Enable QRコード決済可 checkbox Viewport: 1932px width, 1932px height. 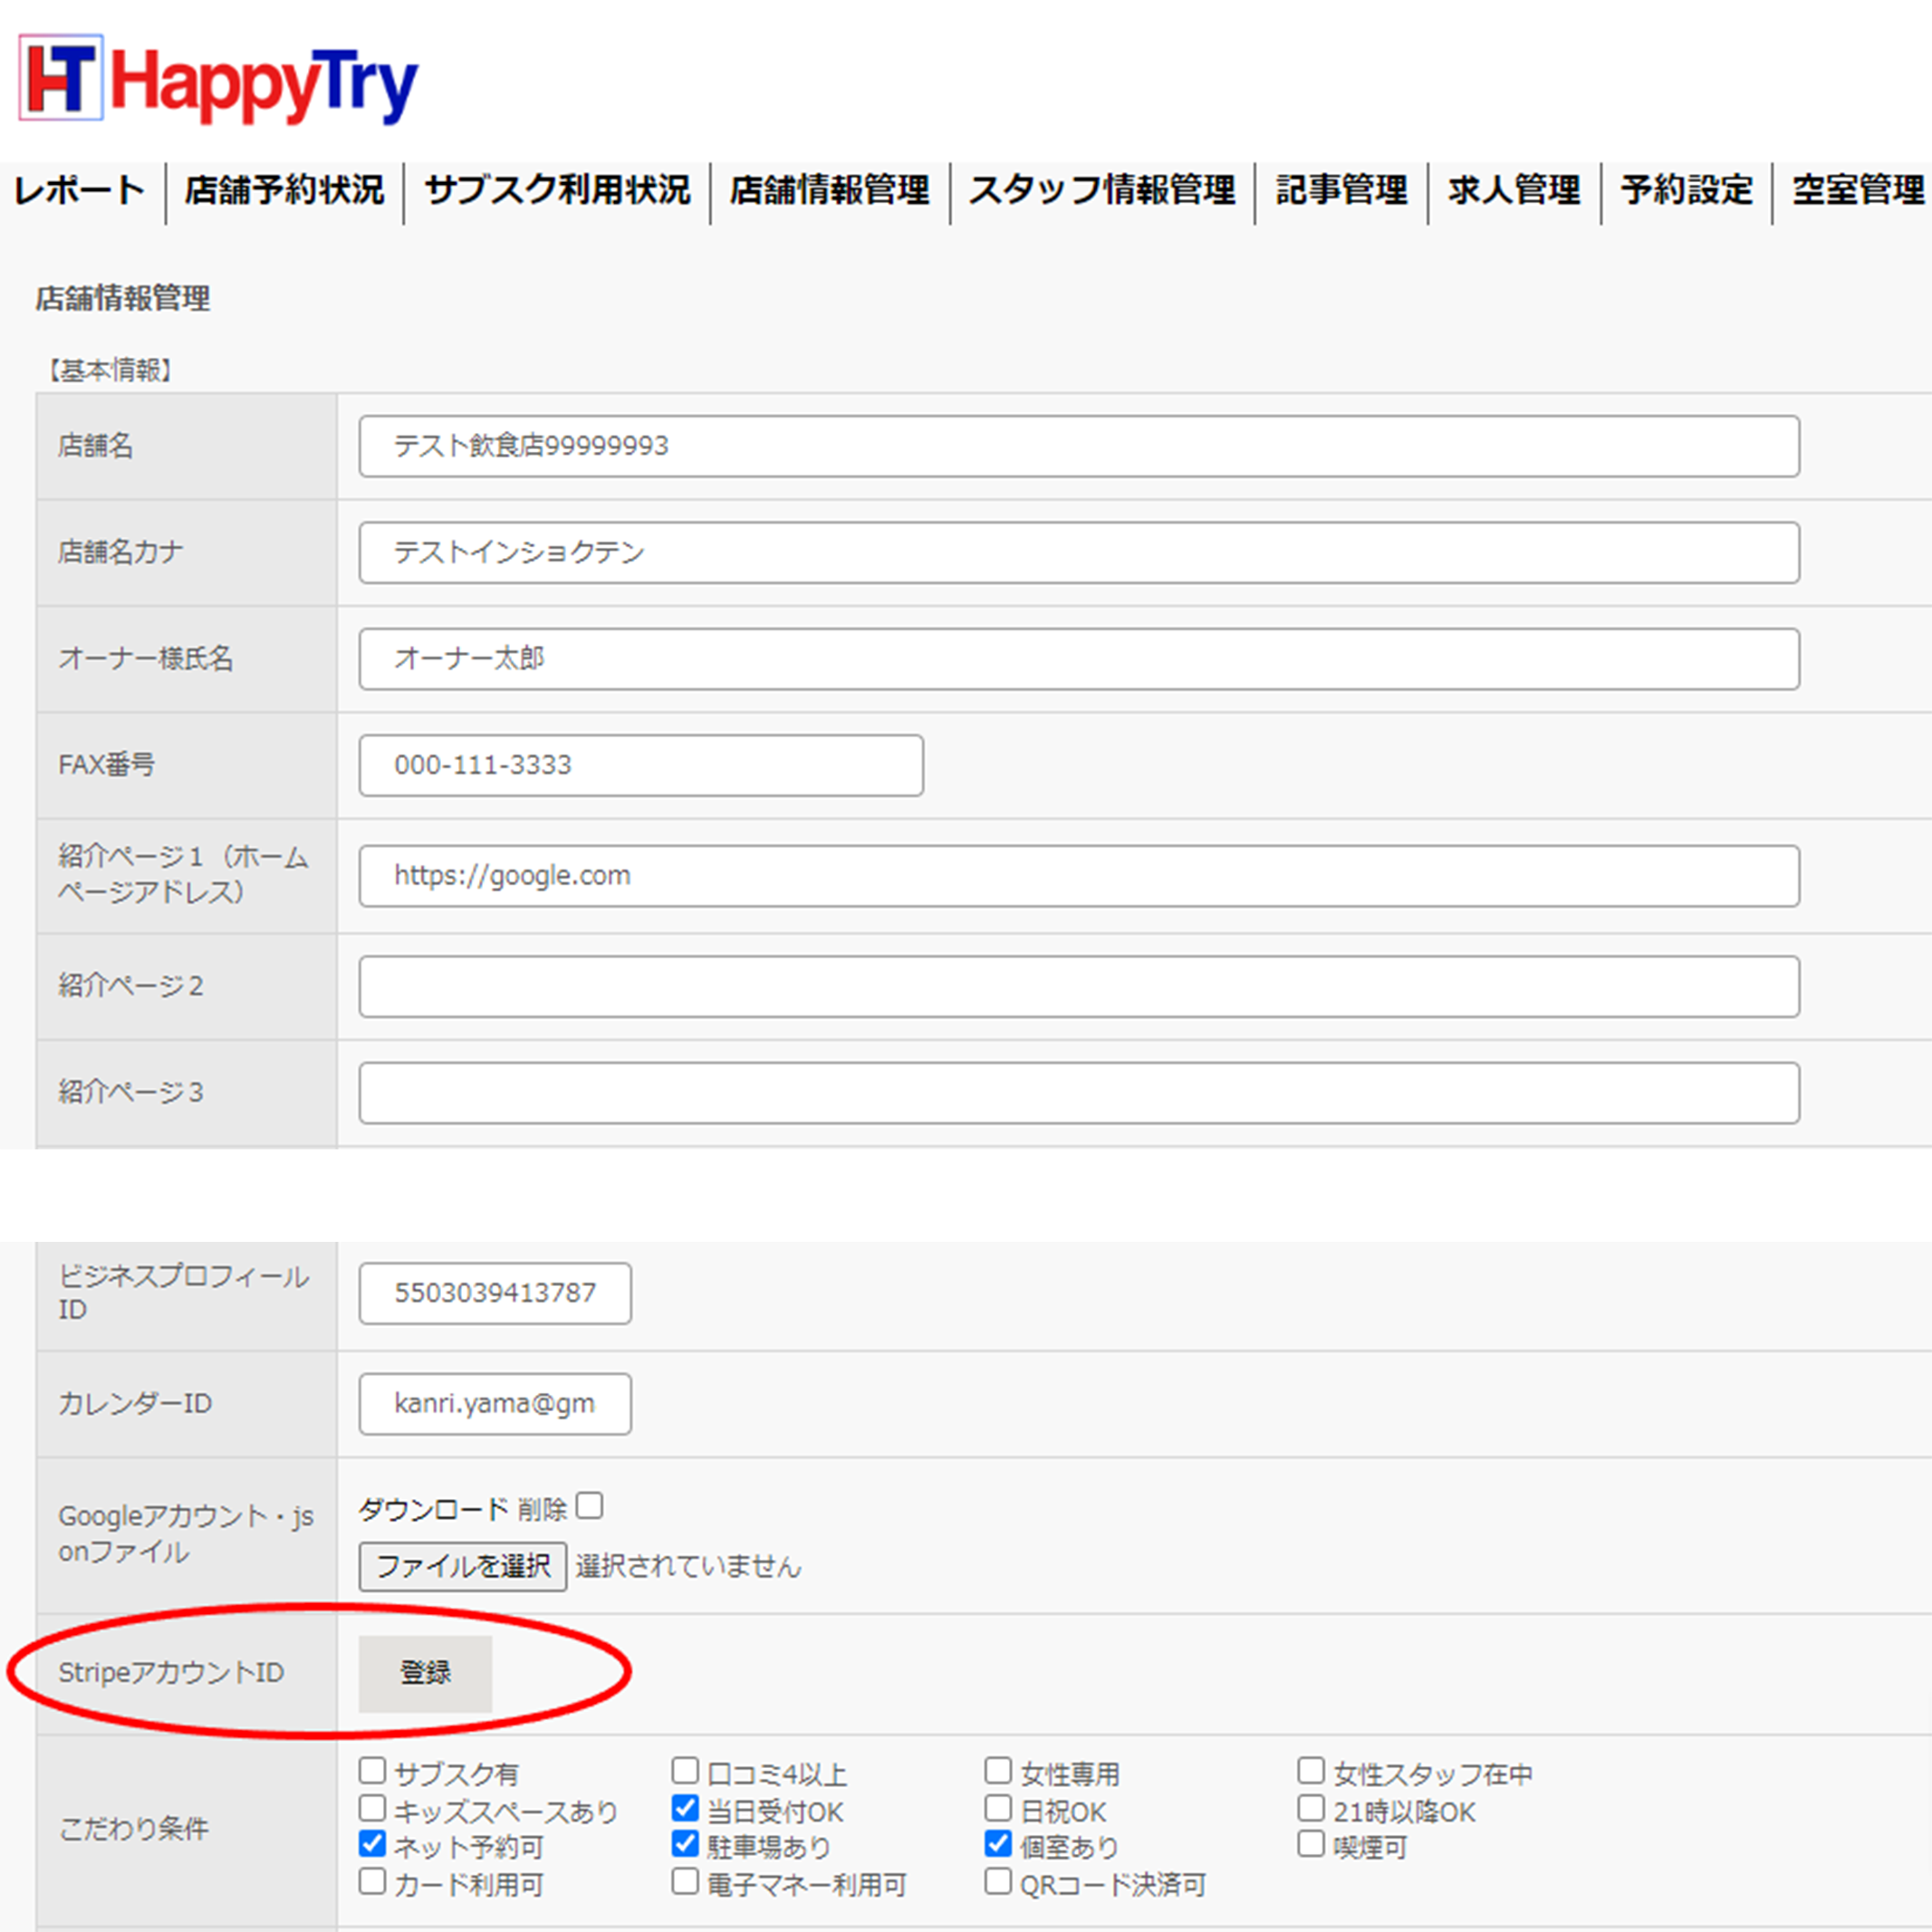pos(998,1881)
